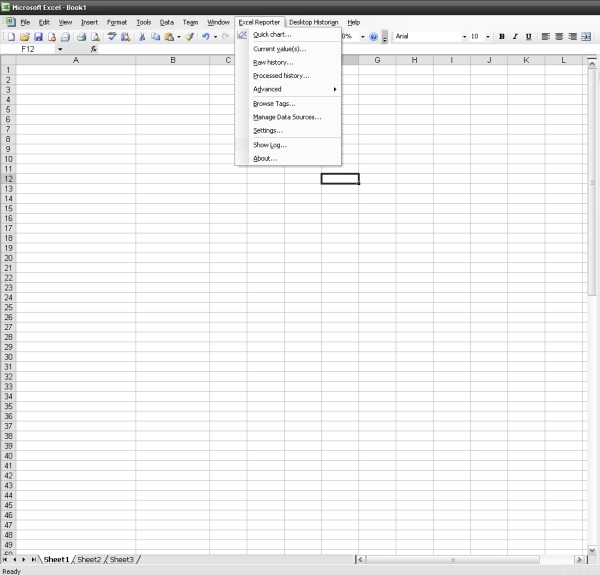Center text in the cell
The image size is (600, 575).
pos(559,37)
